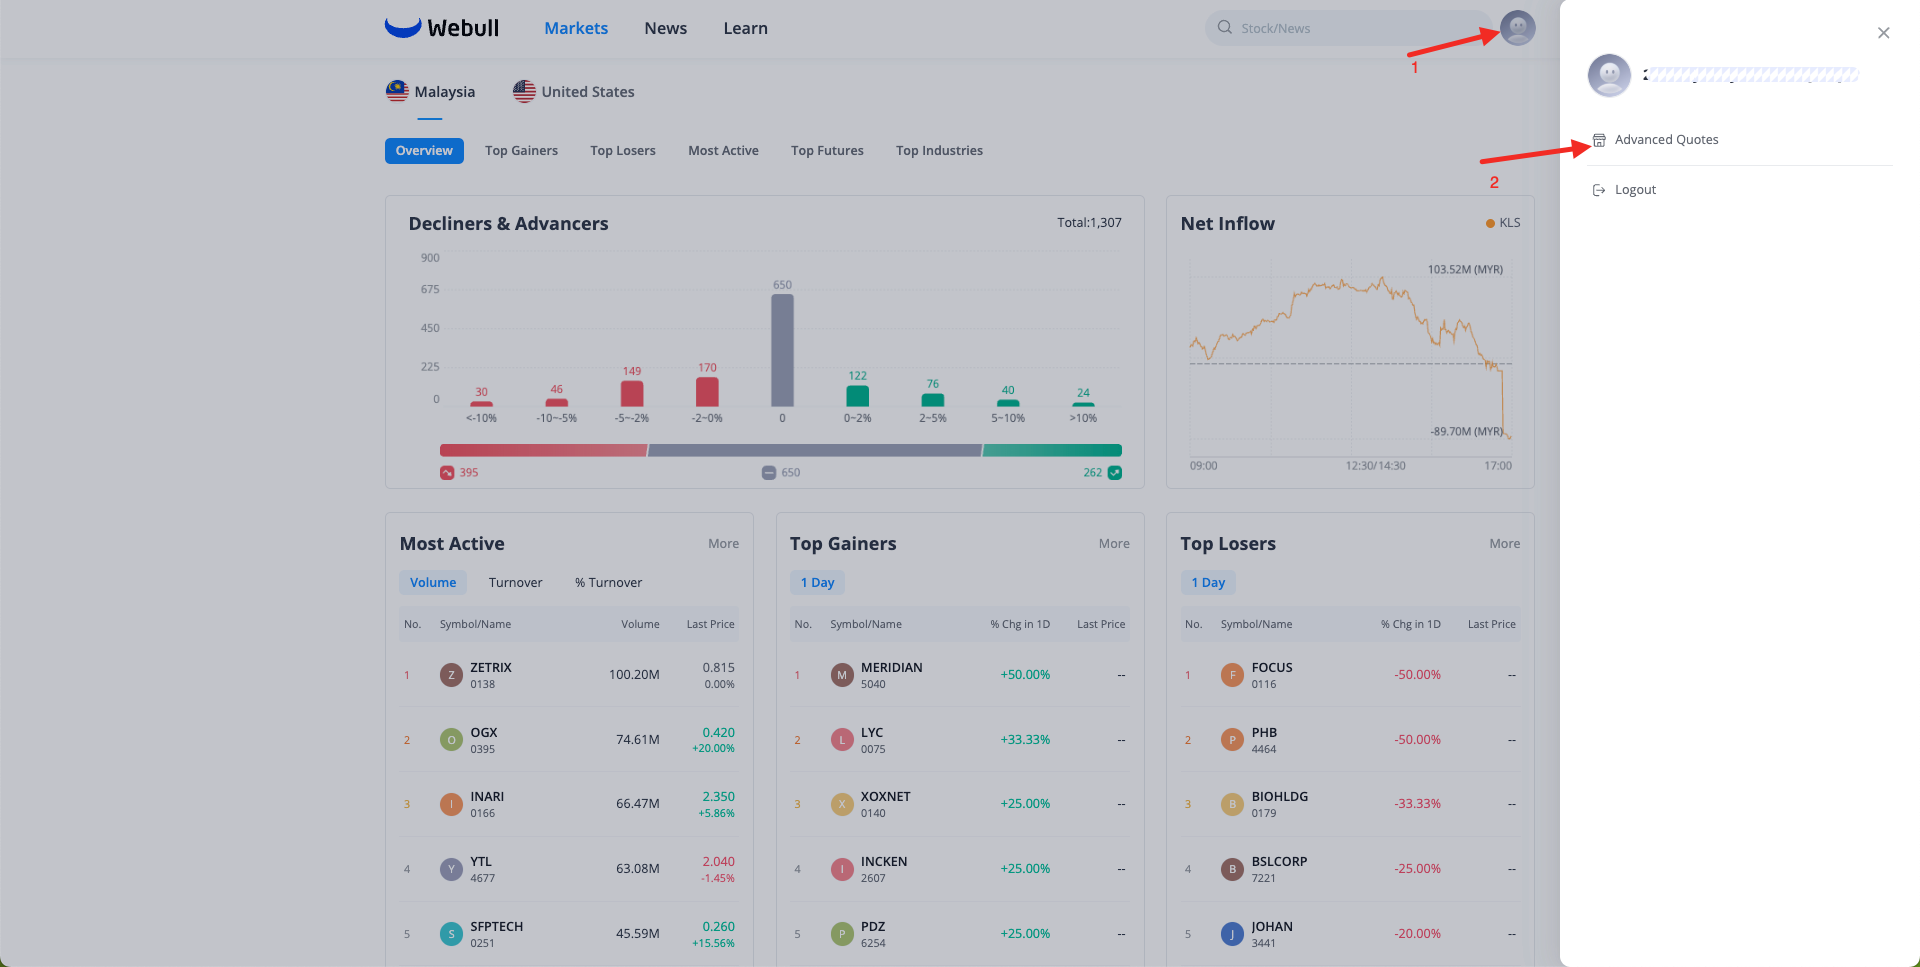Screen dimensions: 1920x967
Task: Click the YTL stock badge icon
Action: click(451, 869)
